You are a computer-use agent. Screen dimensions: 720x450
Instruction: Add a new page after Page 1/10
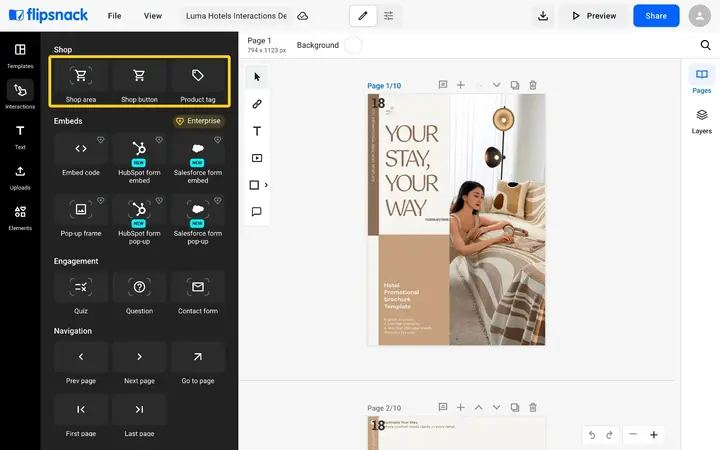coord(461,85)
